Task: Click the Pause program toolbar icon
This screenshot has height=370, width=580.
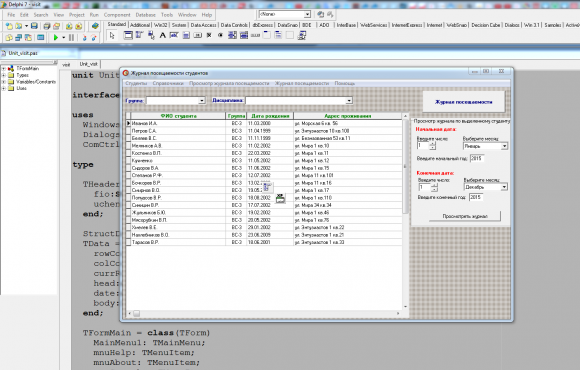Action: pos(72,37)
